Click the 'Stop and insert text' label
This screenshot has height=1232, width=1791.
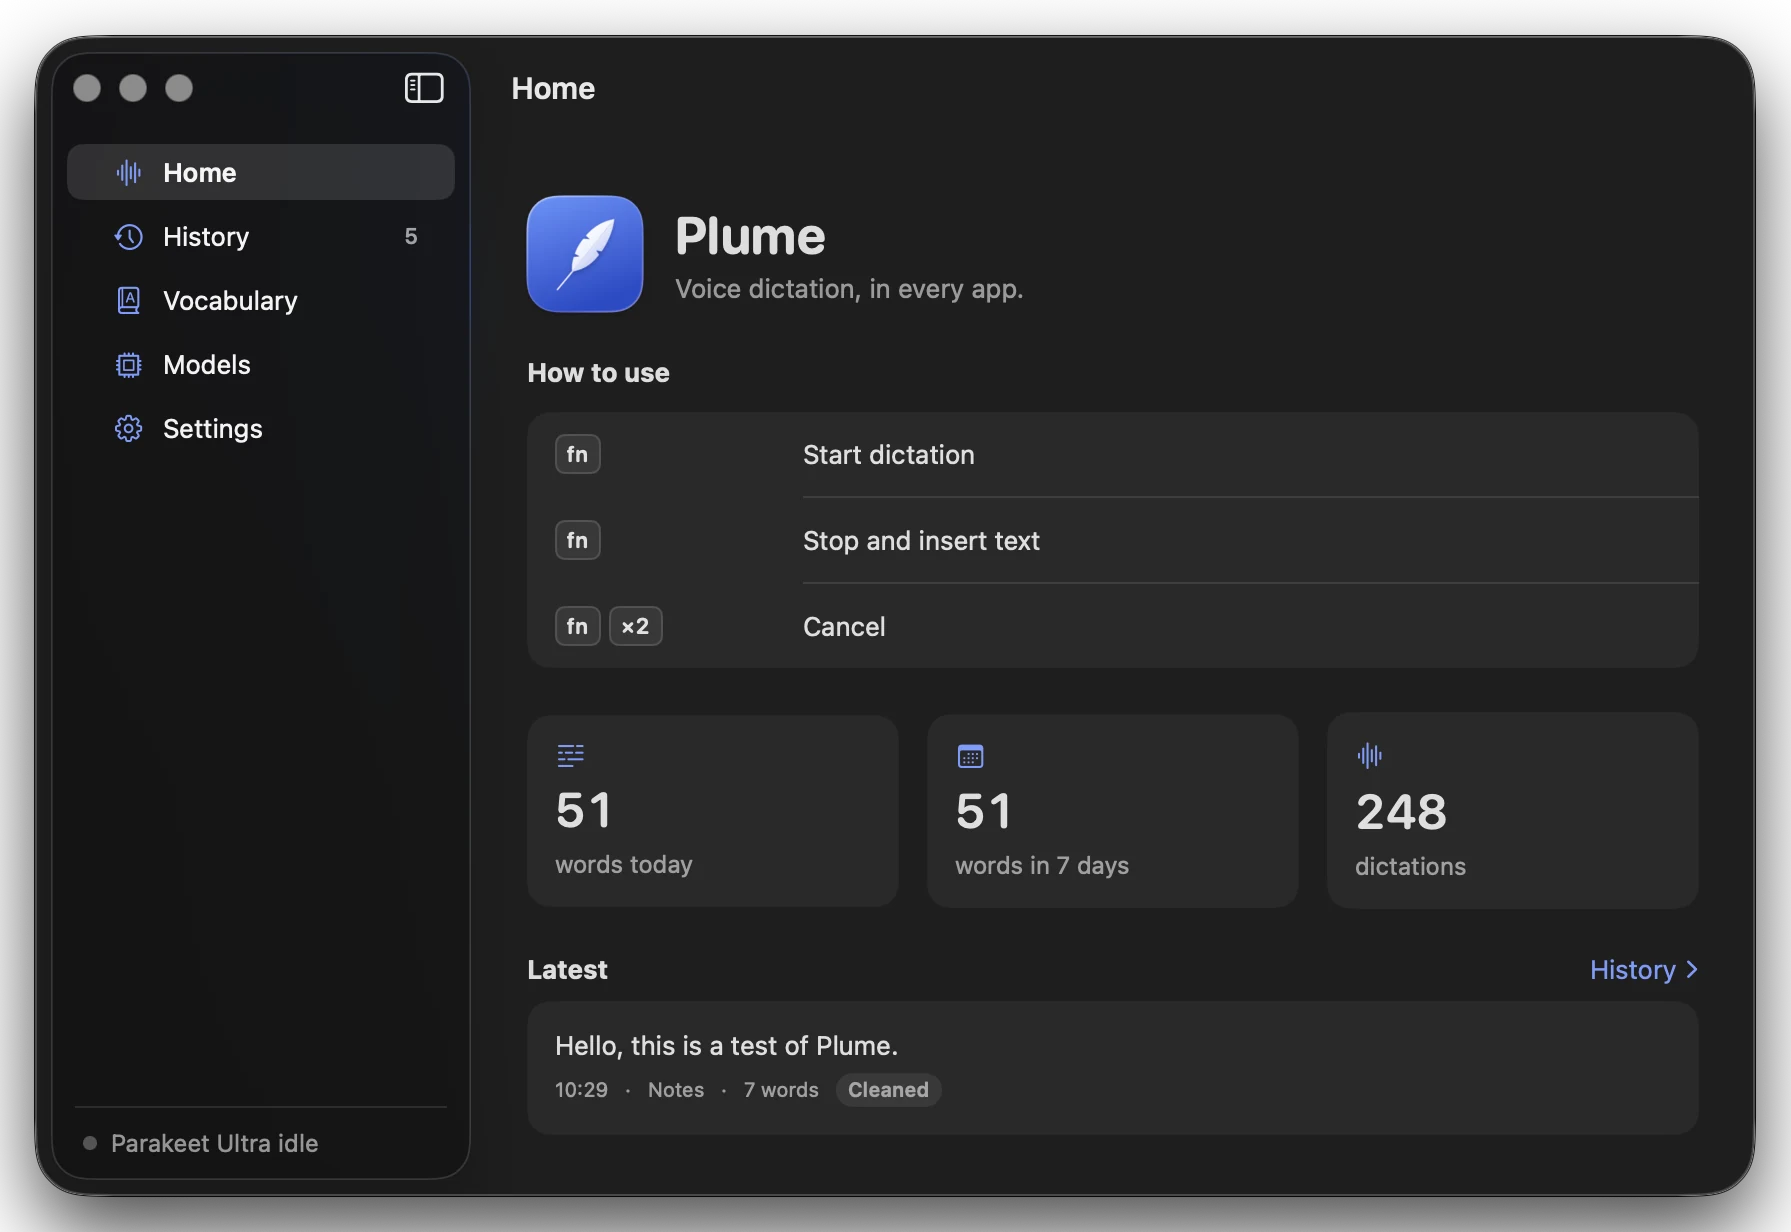[922, 541]
